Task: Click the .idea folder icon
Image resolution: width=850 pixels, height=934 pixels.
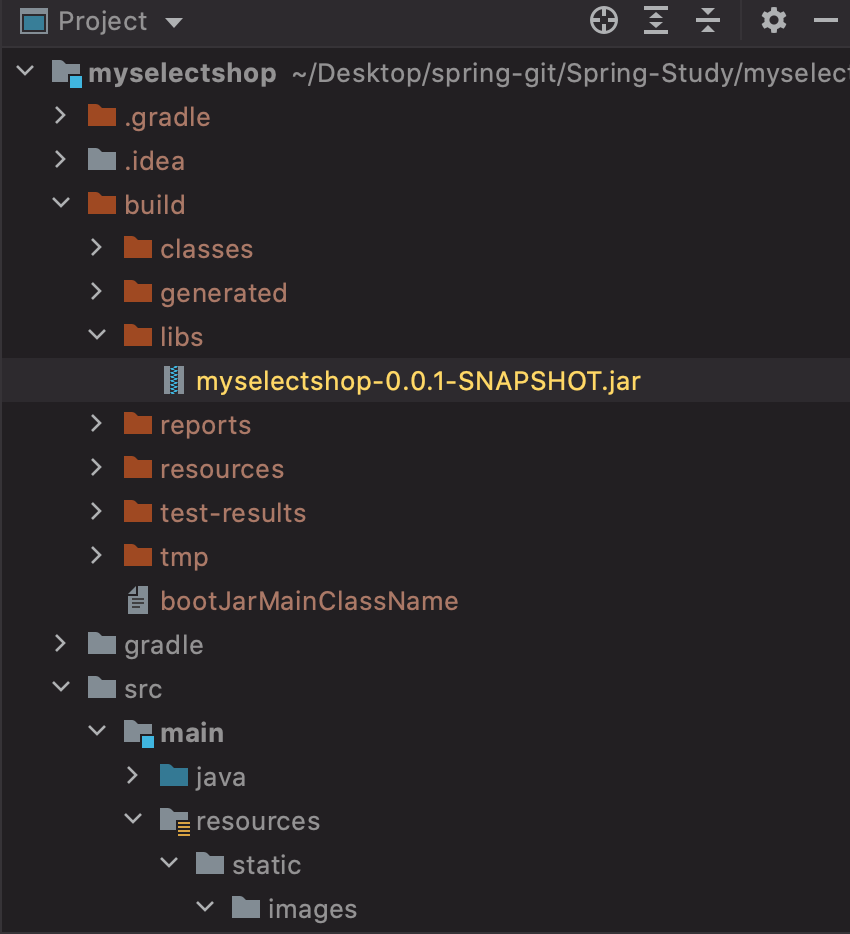Action: pos(101,160)
